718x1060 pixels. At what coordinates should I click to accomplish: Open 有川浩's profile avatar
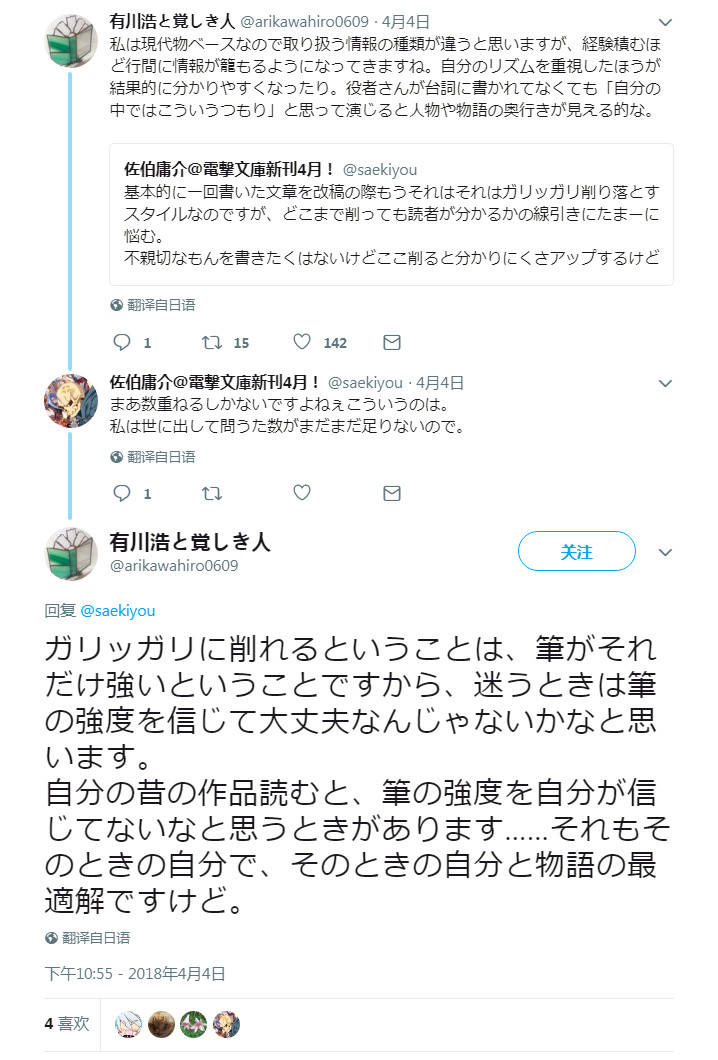tap(70, 40)
